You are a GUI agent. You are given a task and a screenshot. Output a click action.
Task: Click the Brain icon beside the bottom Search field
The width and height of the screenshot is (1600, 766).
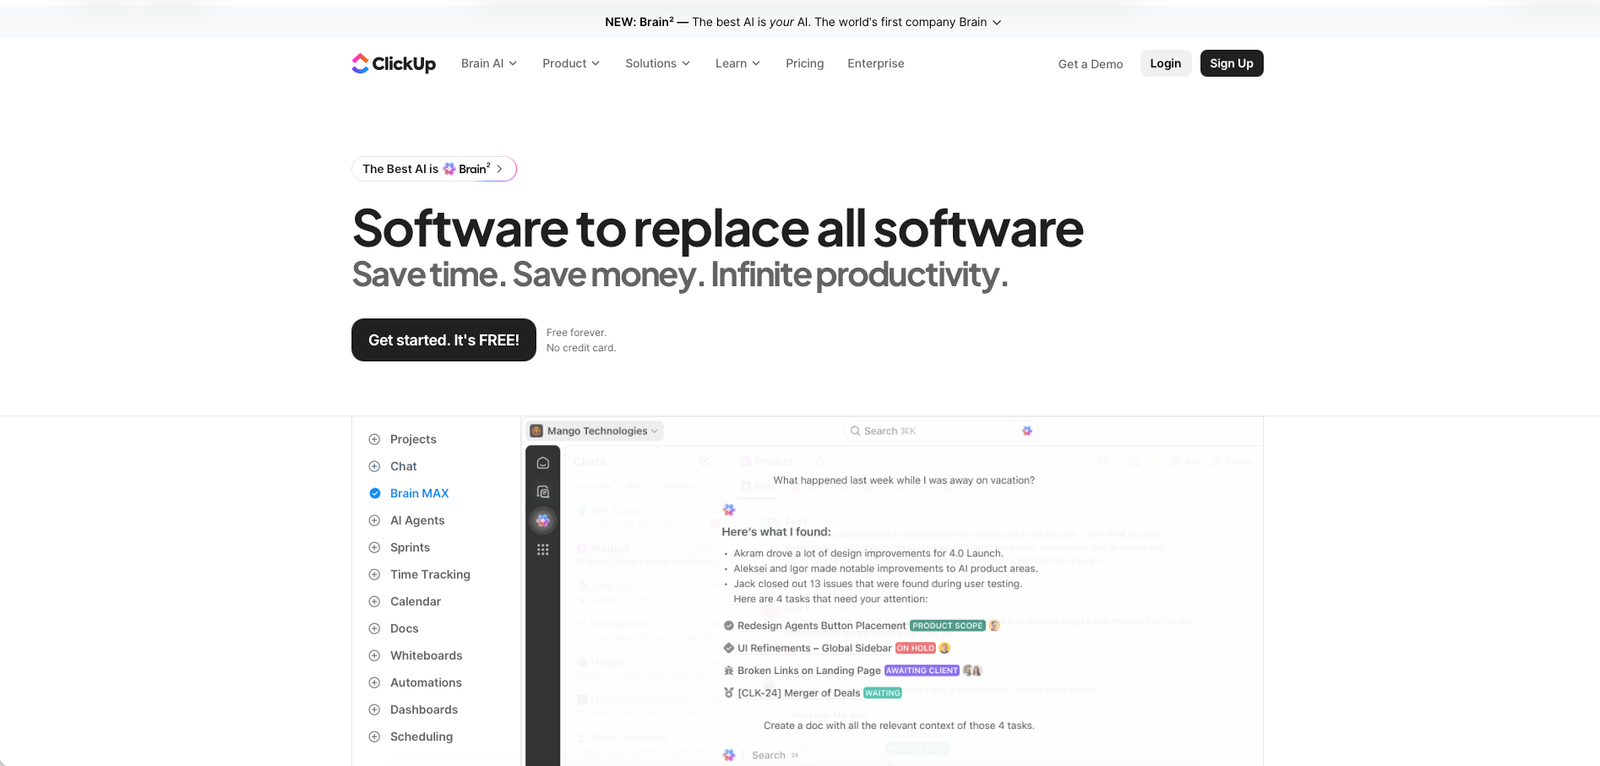pos(729,755)
